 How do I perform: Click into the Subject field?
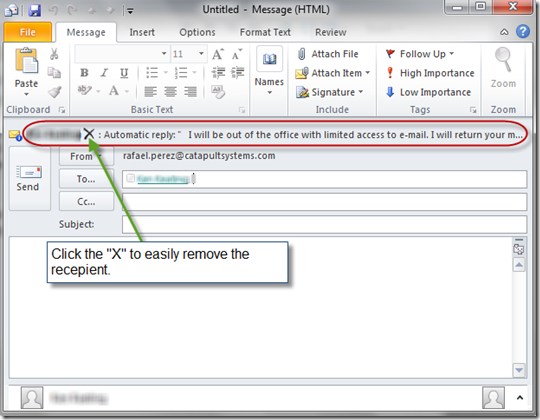coord(324,224)
